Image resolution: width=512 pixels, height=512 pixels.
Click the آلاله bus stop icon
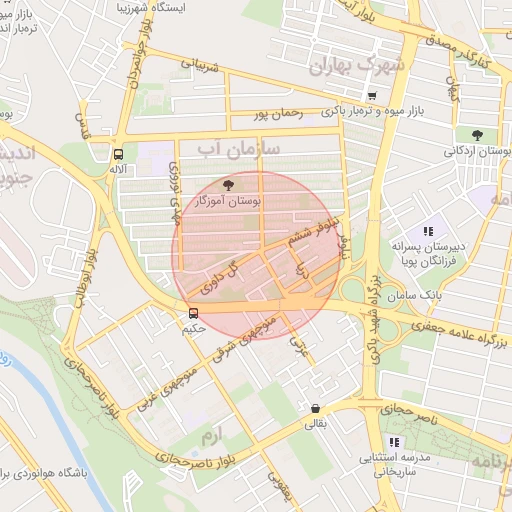pos(118,154)
